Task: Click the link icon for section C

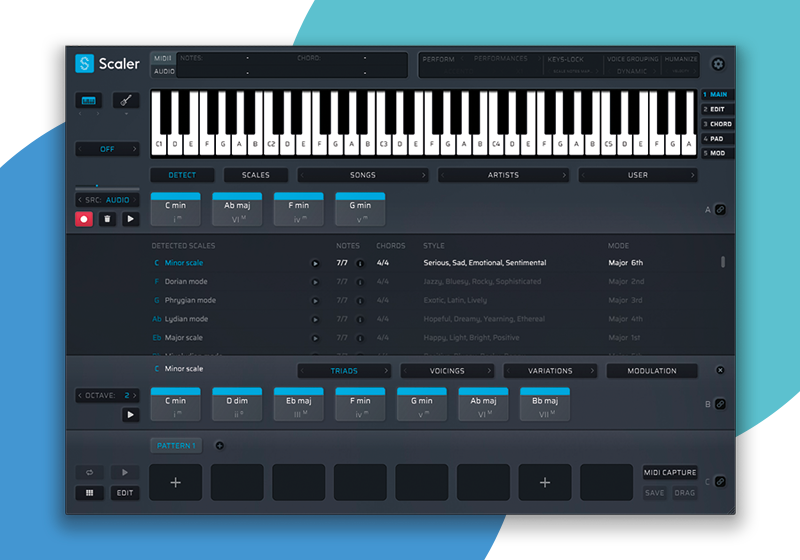Action: point(720,481)
